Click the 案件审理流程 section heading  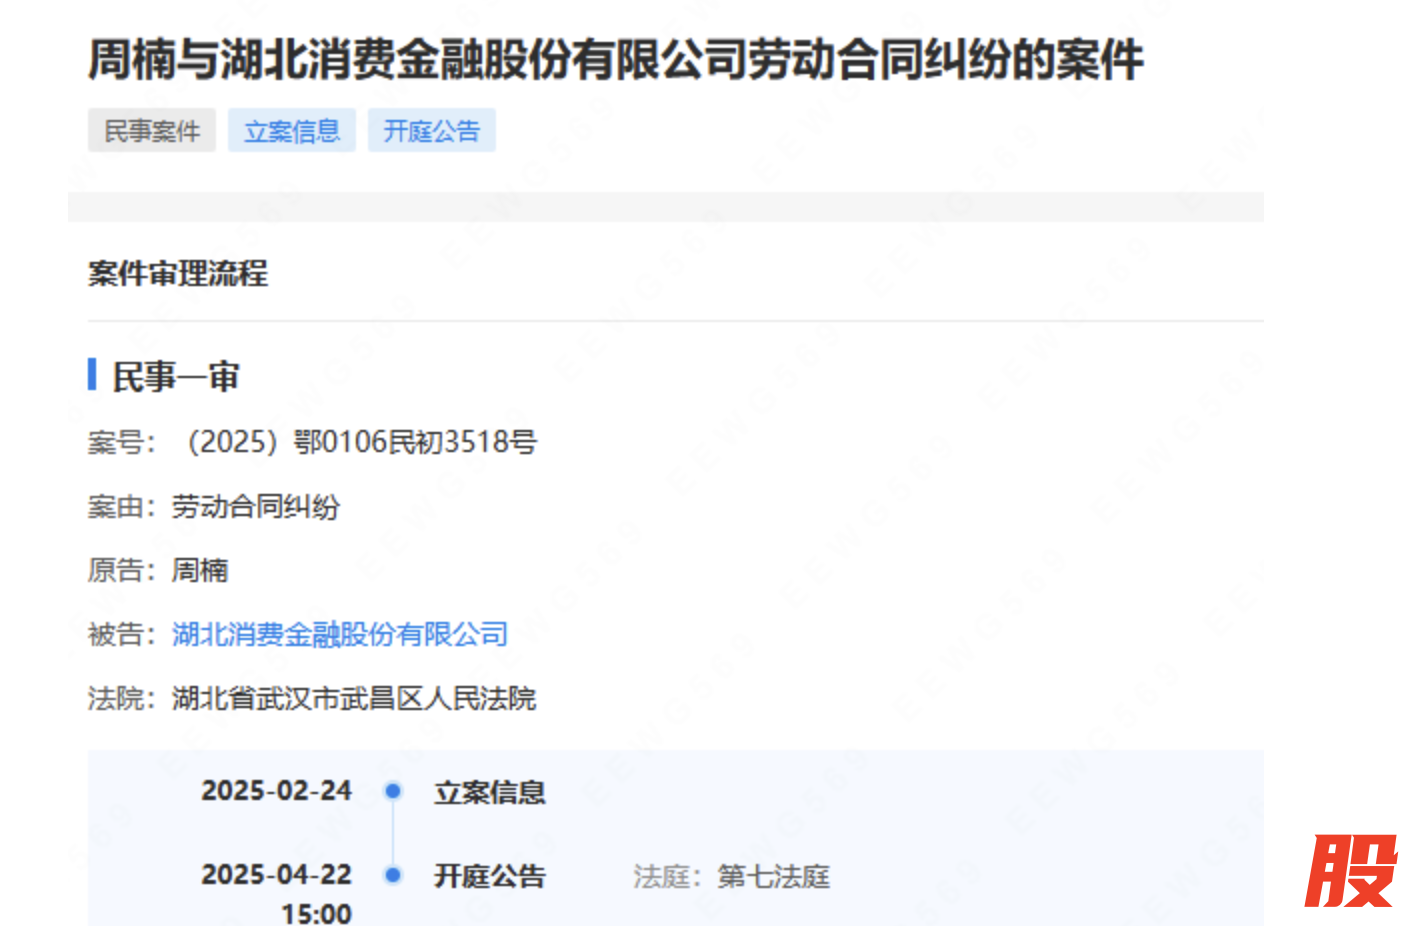pos(178,273)
